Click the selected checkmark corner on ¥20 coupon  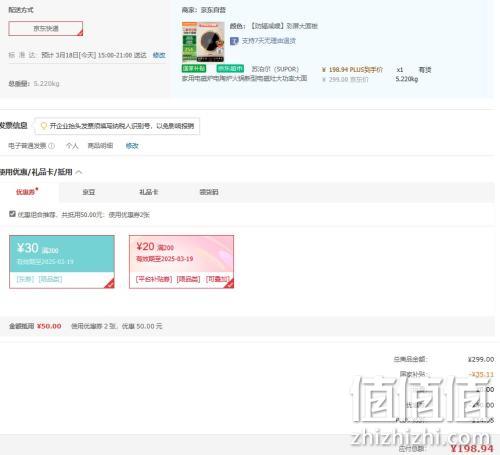click(x=229, y=283)
